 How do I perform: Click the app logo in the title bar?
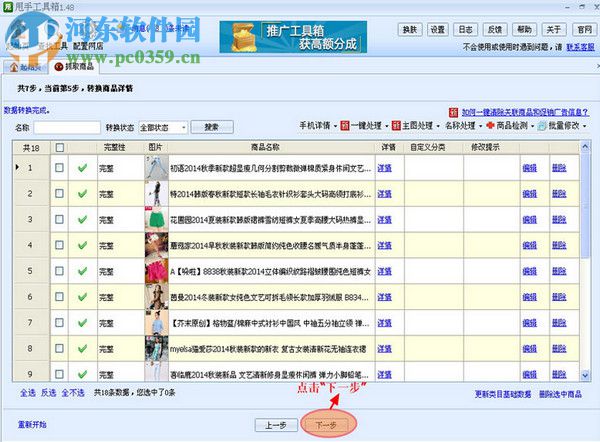[x=8, y=7]
